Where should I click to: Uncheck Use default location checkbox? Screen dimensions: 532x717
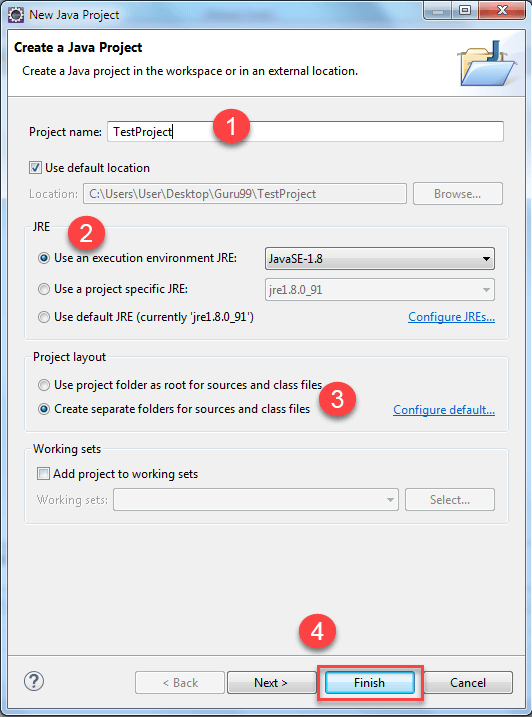[35, 168]
